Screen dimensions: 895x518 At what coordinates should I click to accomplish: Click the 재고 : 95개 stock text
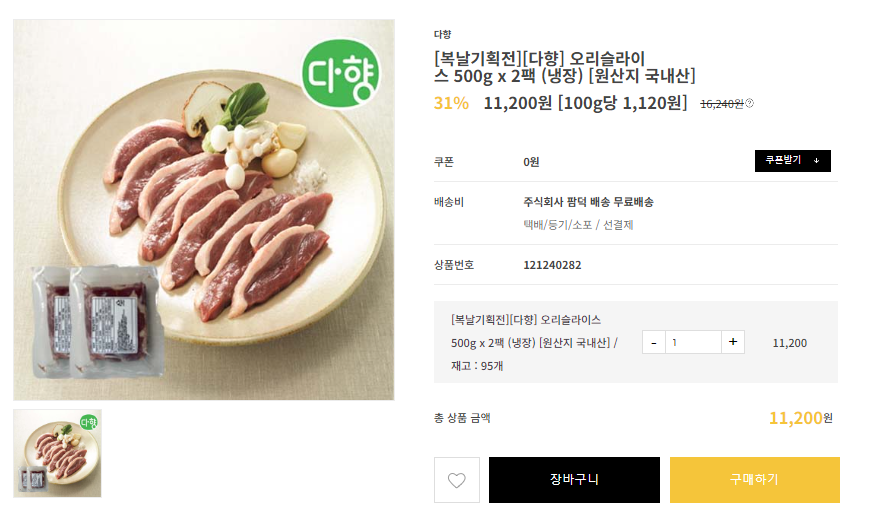pyautogui.click(x=477, y=366)
